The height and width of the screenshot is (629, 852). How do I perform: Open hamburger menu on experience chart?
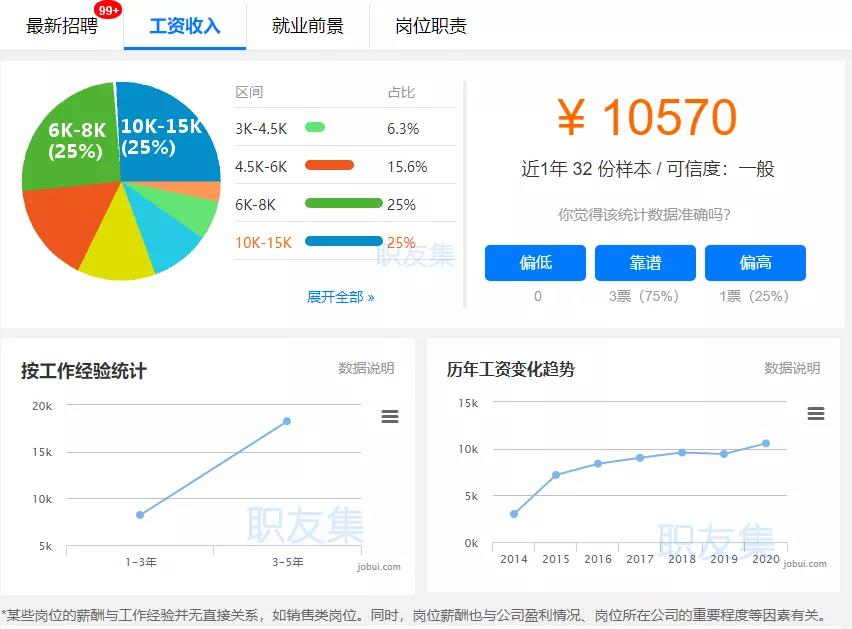coord(390,417)
